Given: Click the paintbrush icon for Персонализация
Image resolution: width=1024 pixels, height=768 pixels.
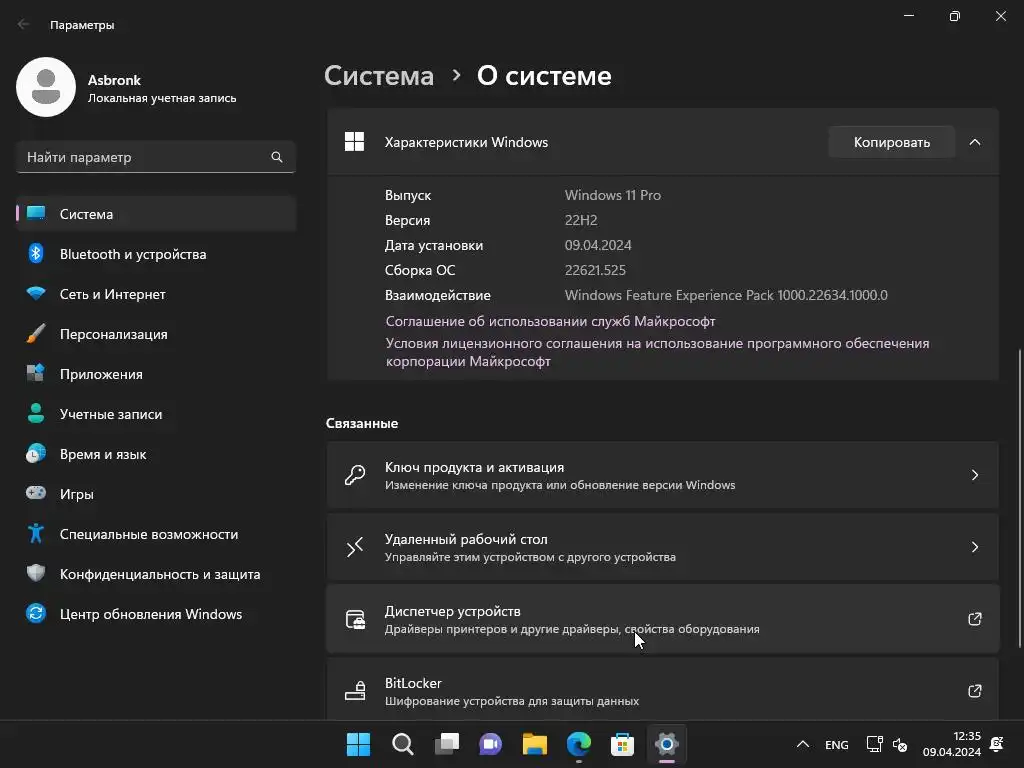Looking at the screenshot, I should (x=36, y=334).
